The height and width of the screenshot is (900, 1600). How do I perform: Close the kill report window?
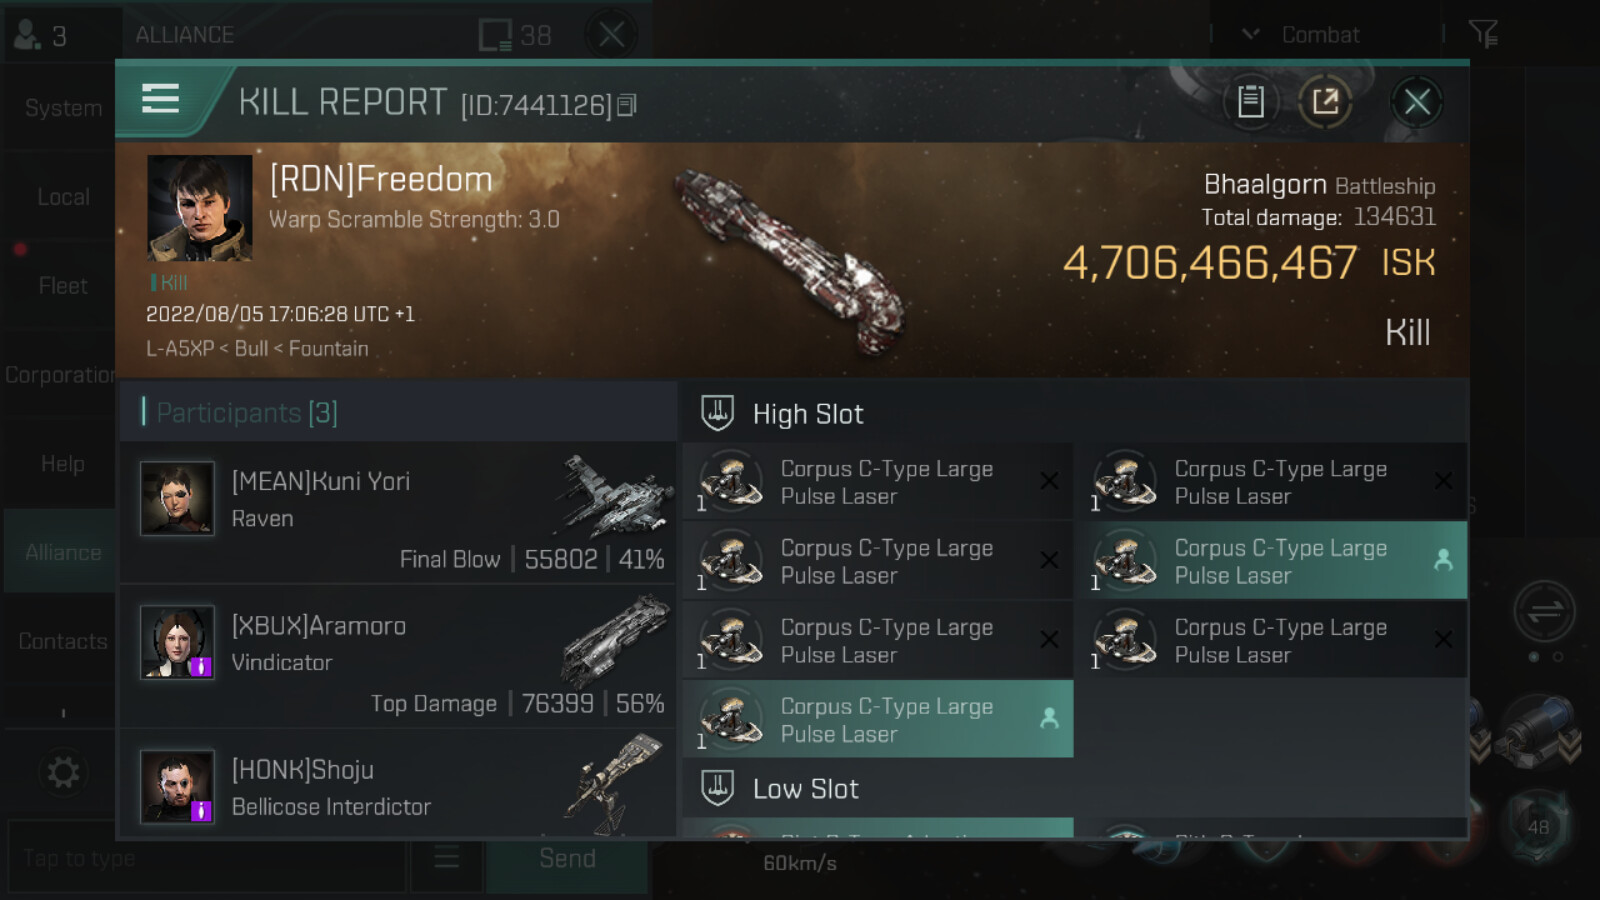[1416, 101]
